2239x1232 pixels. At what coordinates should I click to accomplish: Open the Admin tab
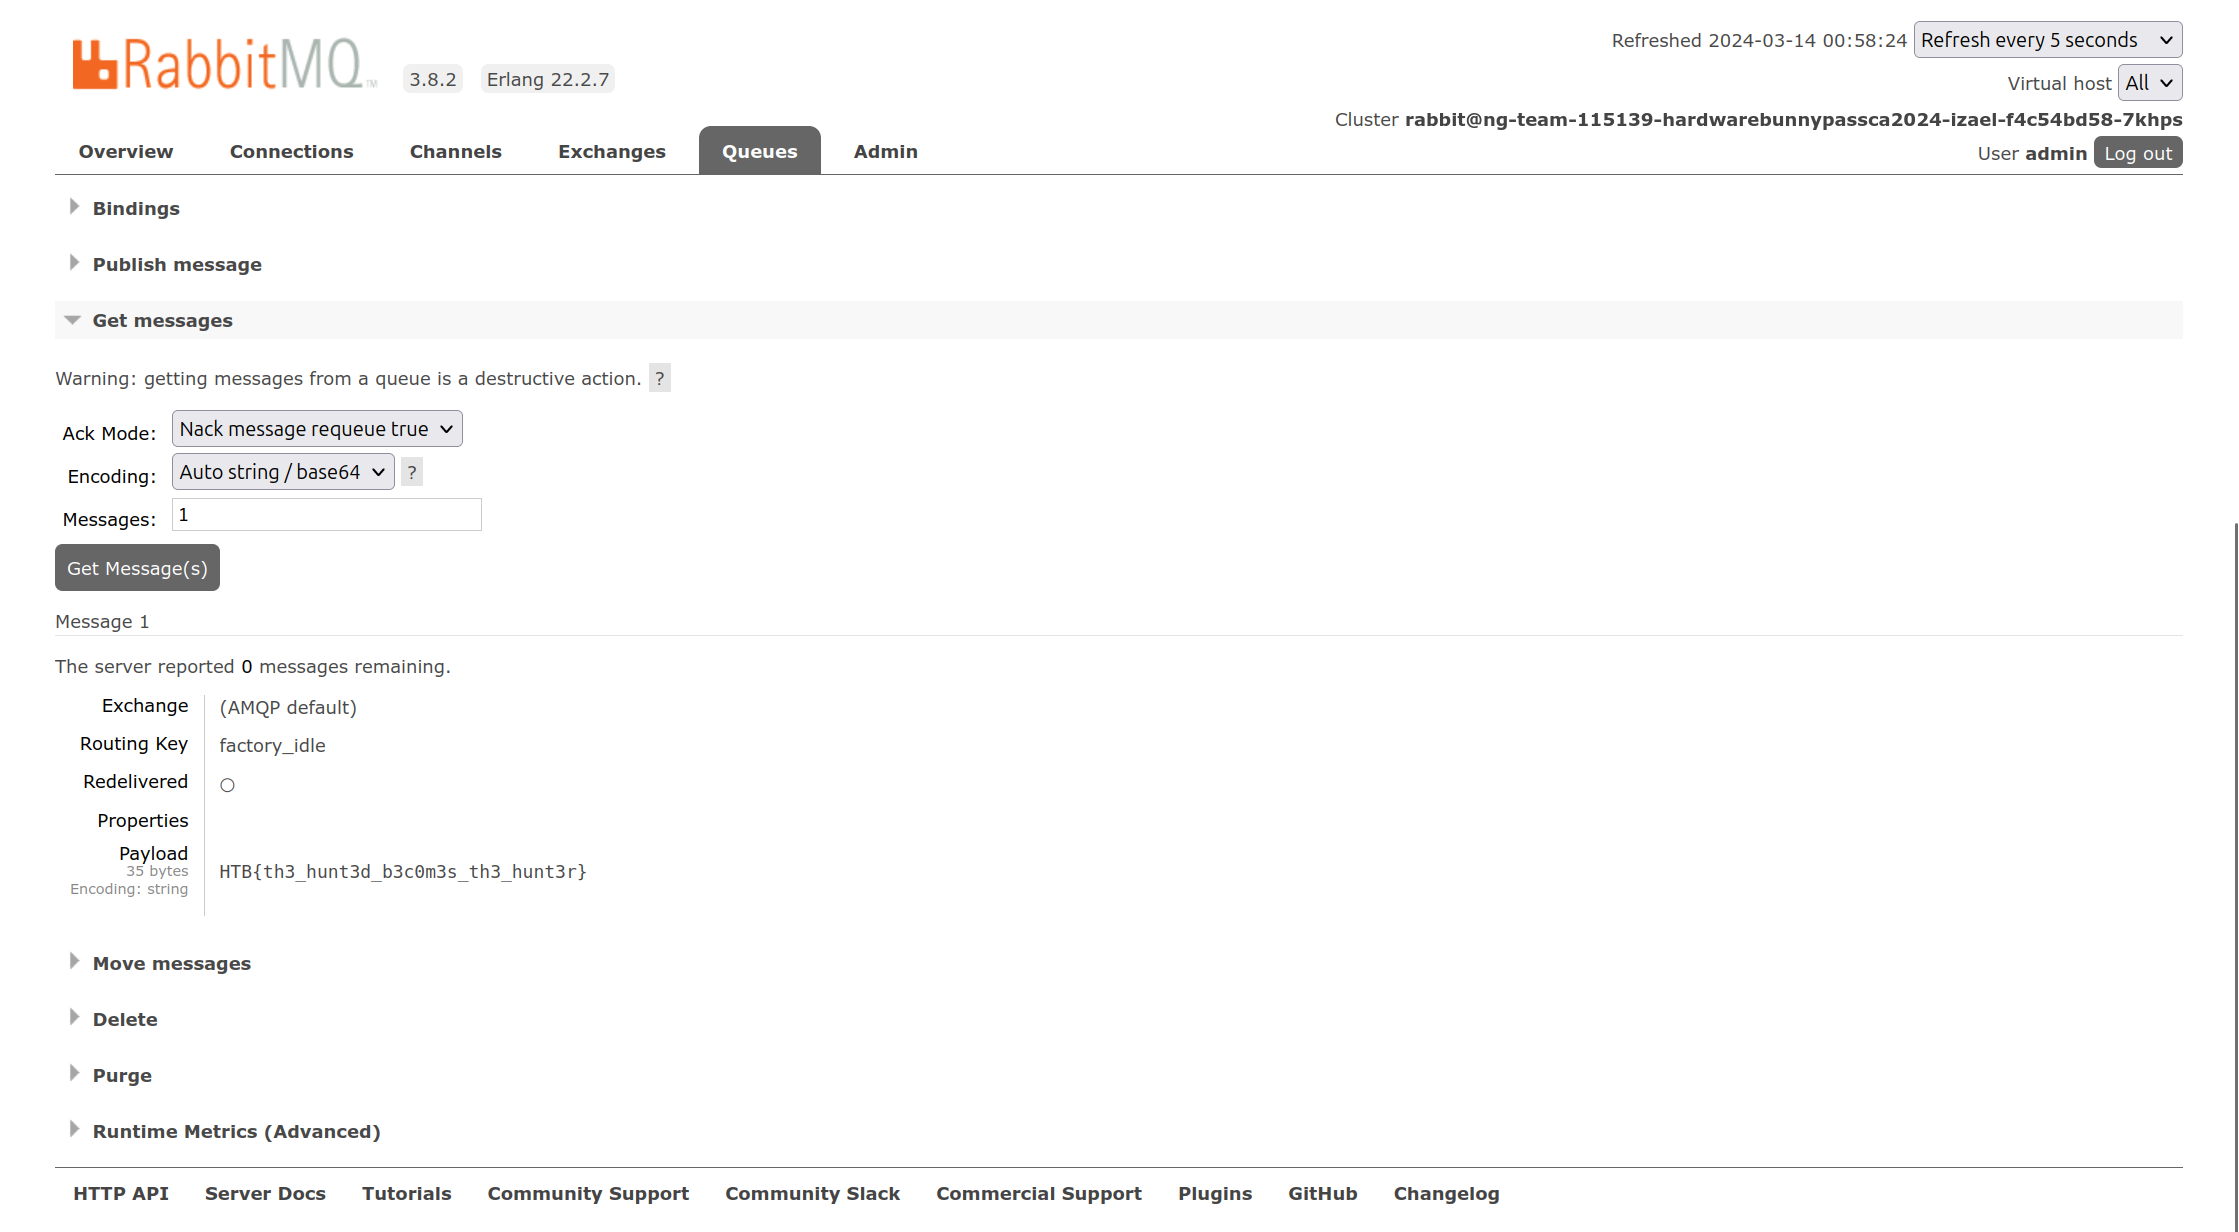[x=886, y=151]
